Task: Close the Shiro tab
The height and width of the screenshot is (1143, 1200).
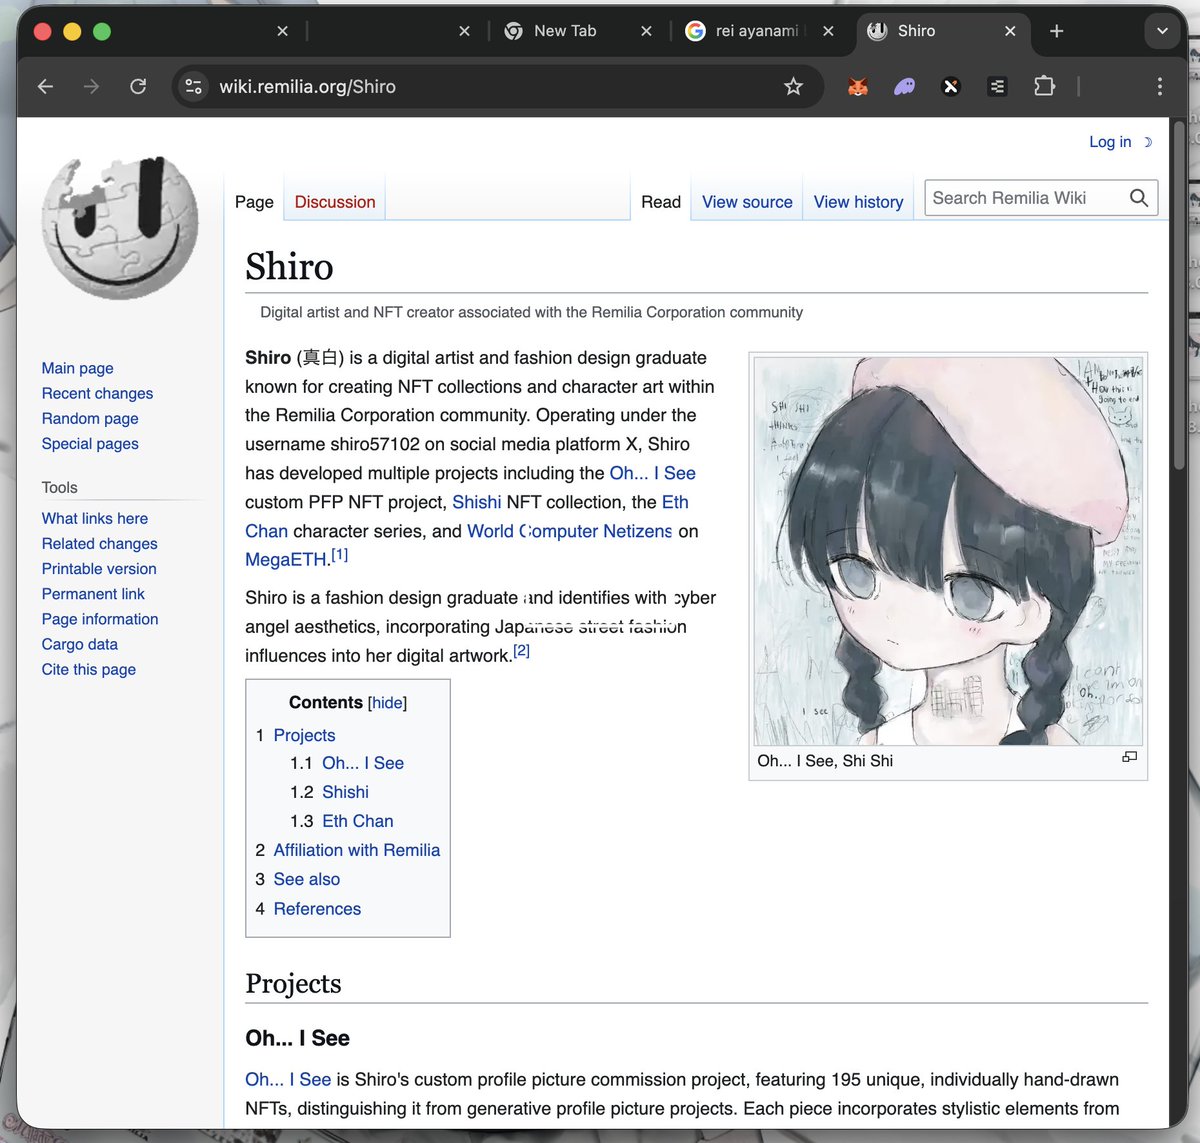Action: click(1010, 31)
